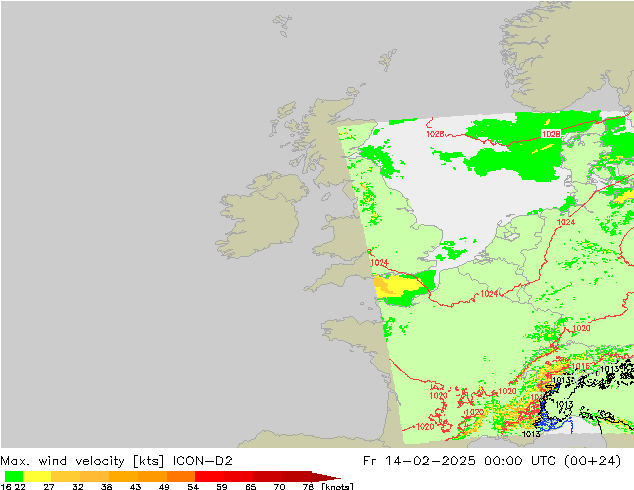Click the '[knots]' unit label in legend
This screenshot has height=490, width=634.
click(x=337, y=486)
